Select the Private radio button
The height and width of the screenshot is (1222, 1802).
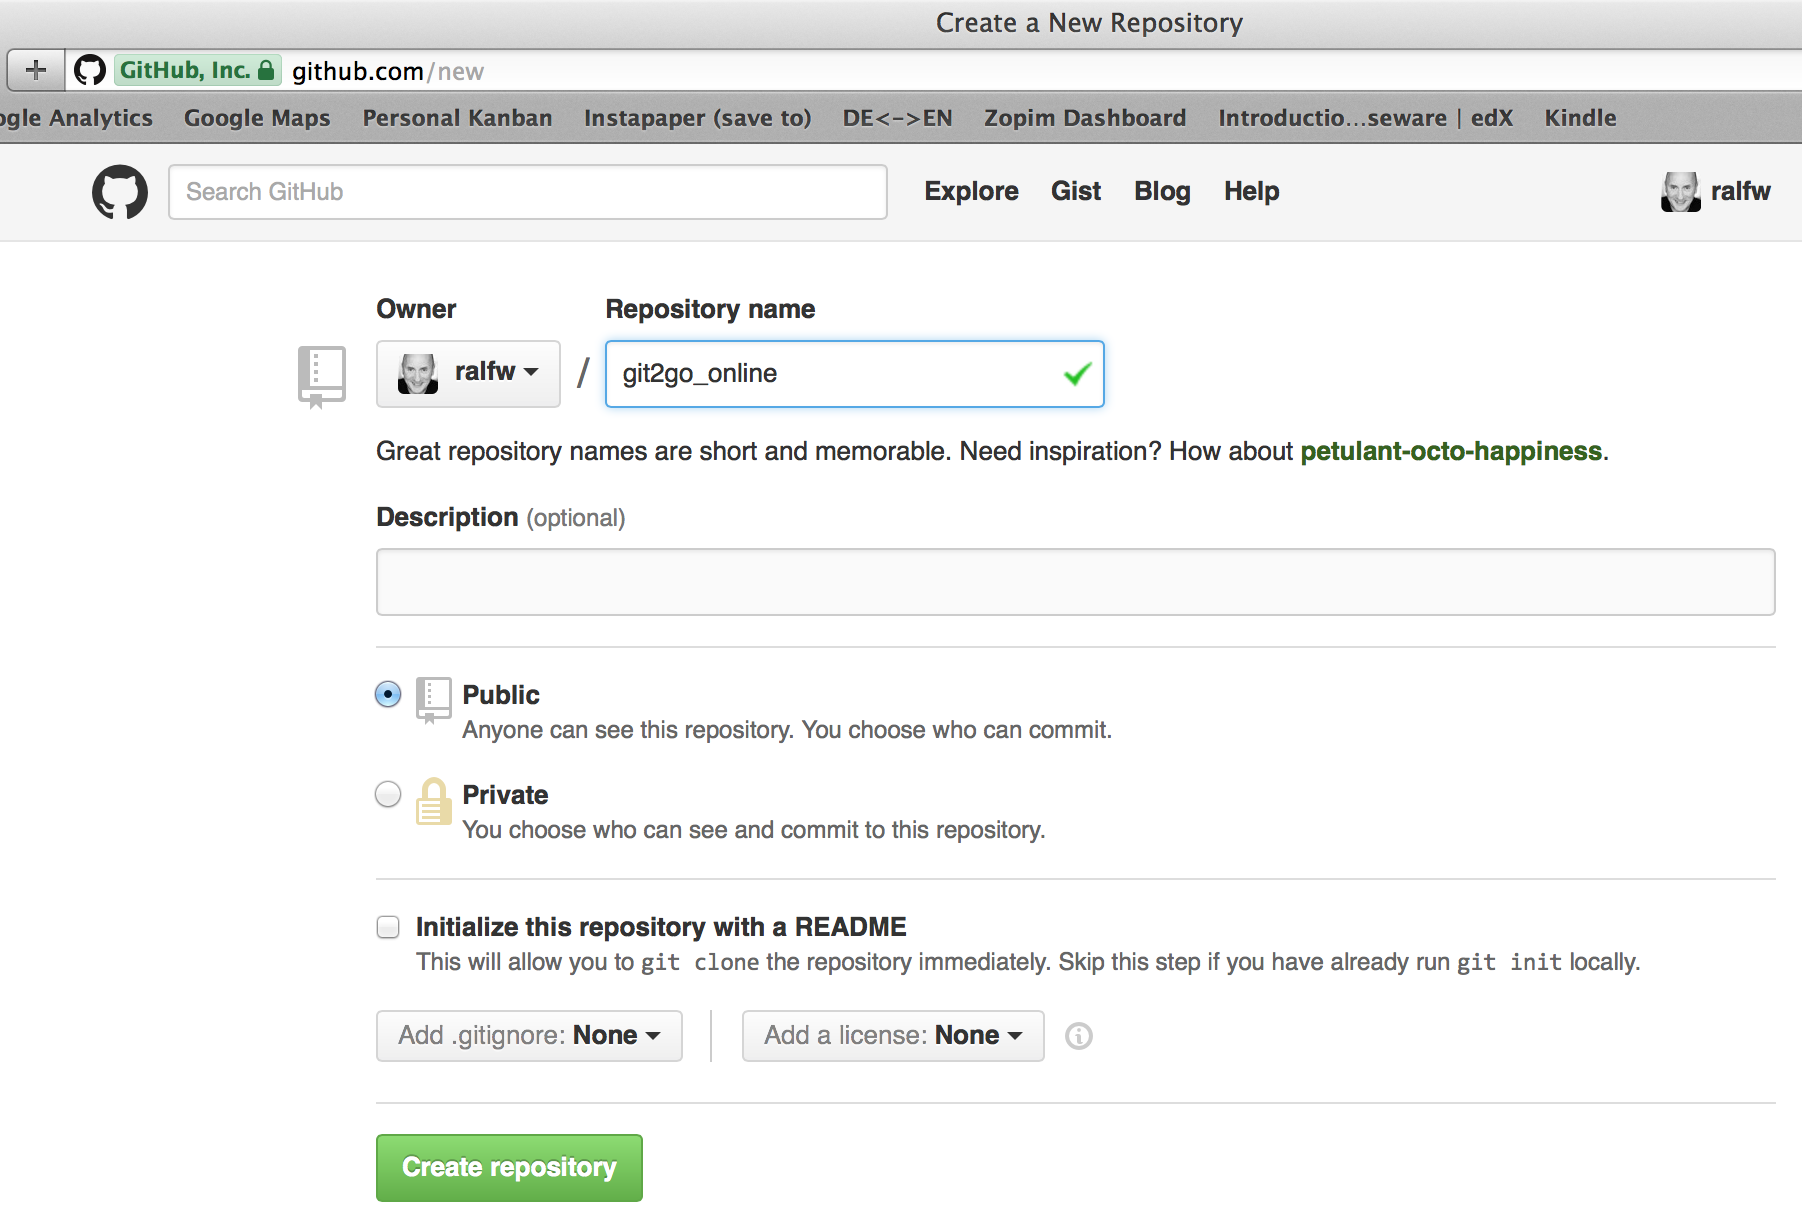click(388, 794)
